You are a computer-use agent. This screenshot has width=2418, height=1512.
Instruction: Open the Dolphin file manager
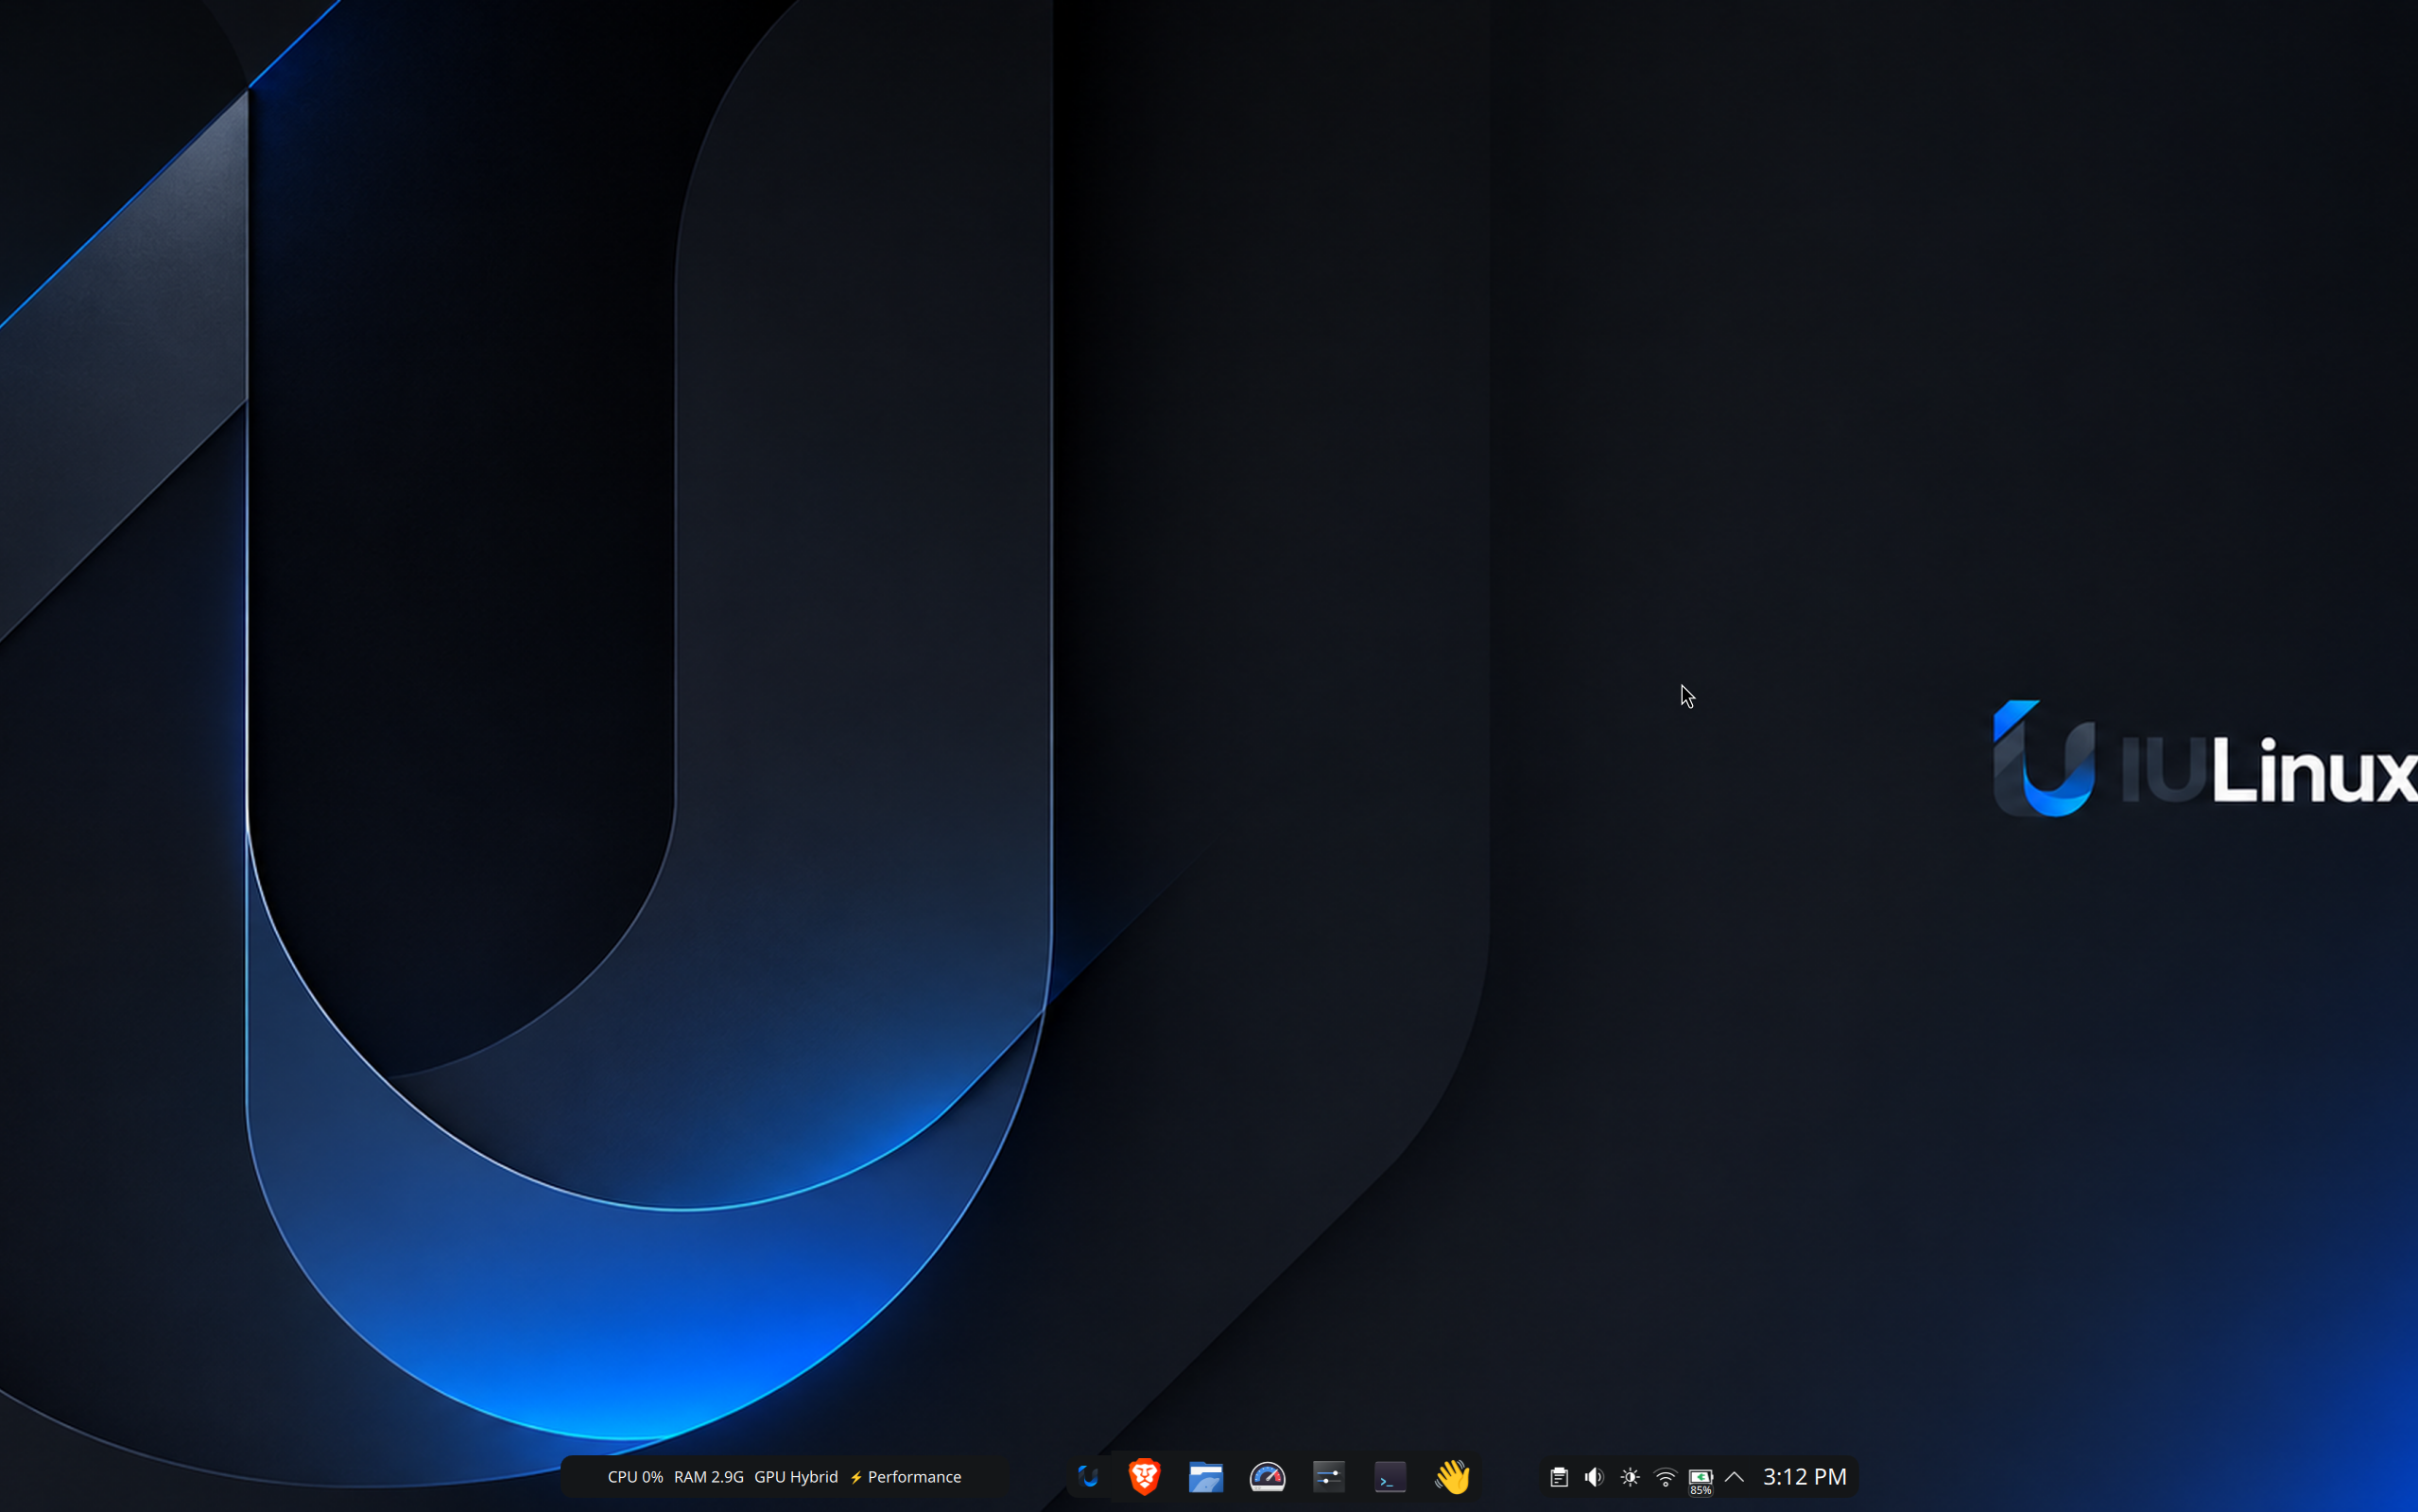(x=1206, y=1477)
